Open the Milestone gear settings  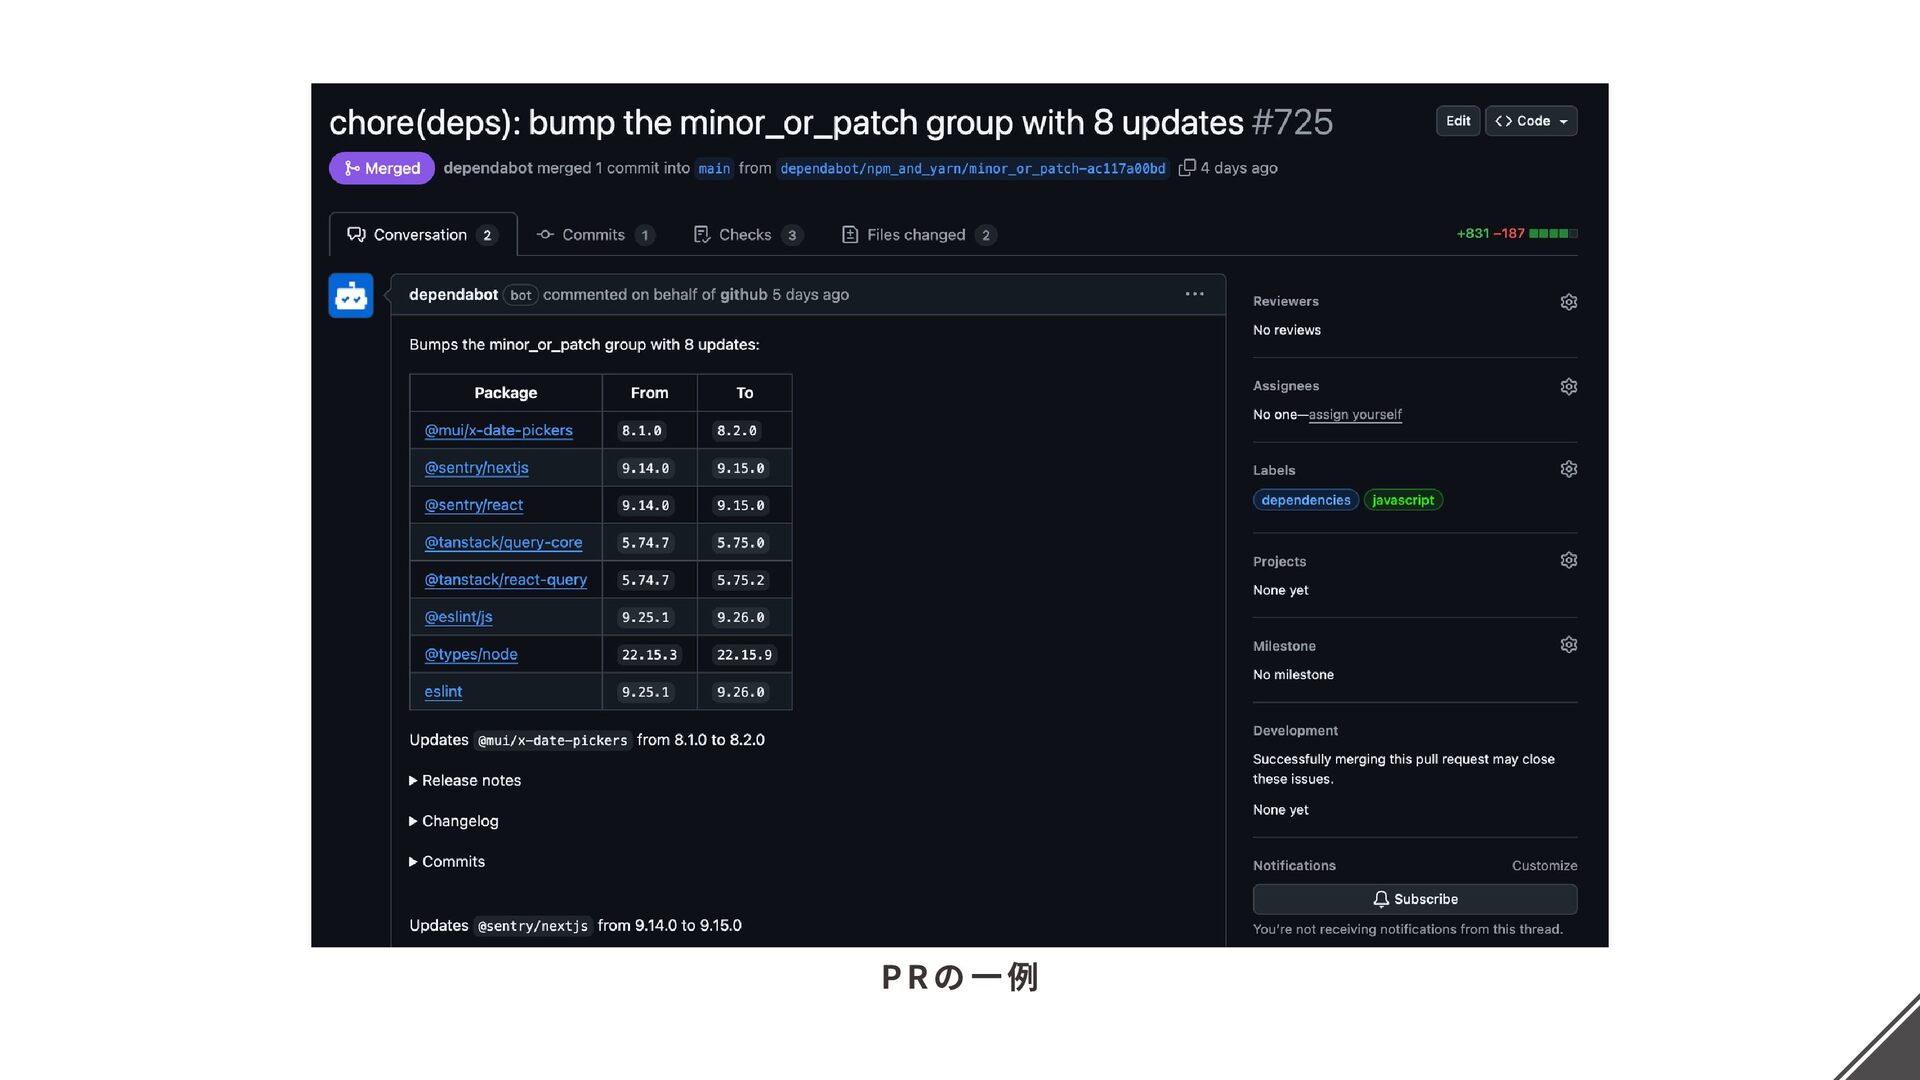pyautogui.click(x=1568, y=645)
